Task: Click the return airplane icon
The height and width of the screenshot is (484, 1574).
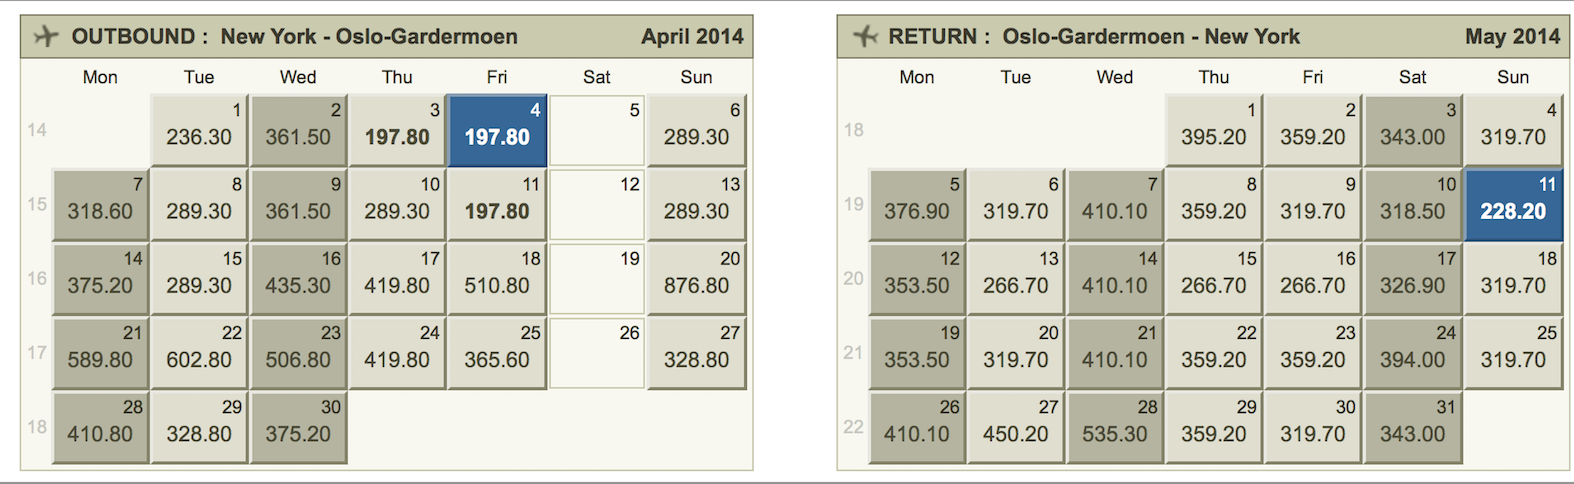Action: pos(865,36)
